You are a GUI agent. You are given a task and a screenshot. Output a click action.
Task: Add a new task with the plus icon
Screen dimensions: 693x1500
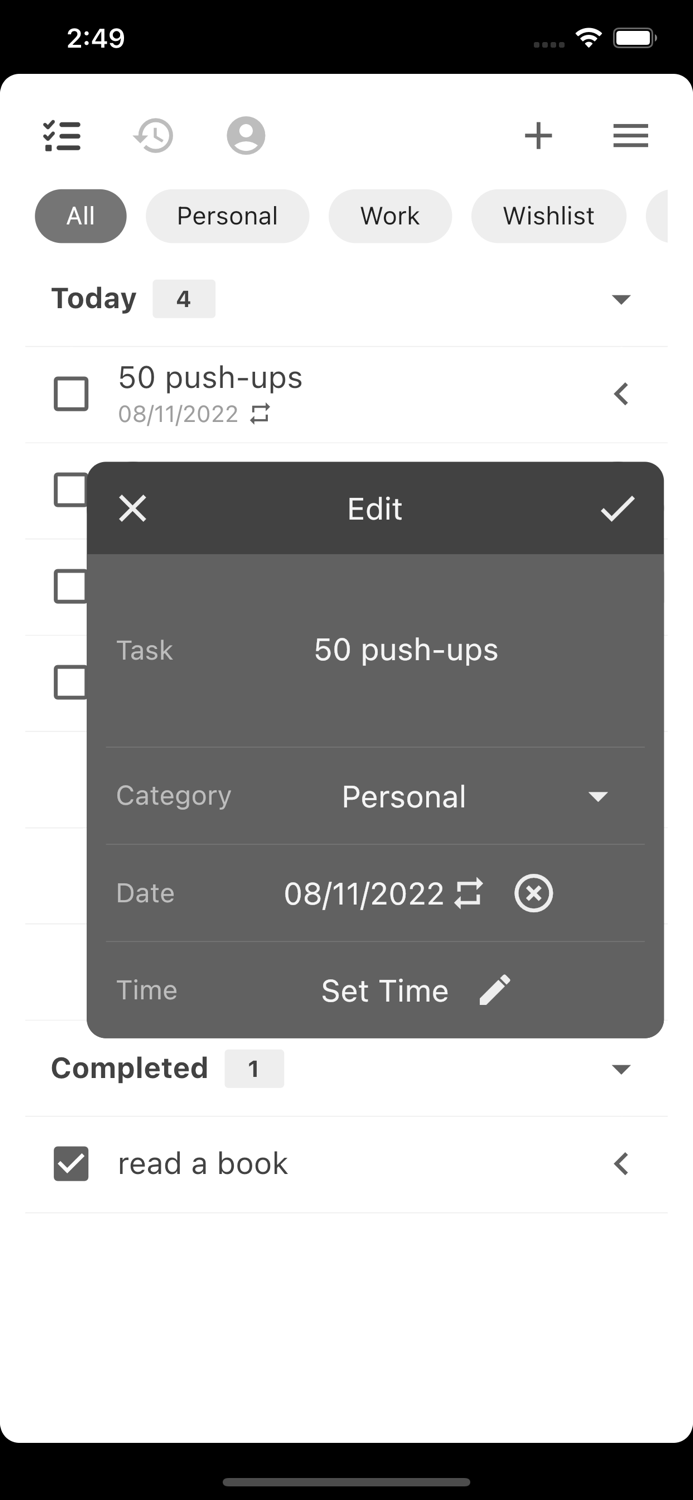[x=538, y=135]
